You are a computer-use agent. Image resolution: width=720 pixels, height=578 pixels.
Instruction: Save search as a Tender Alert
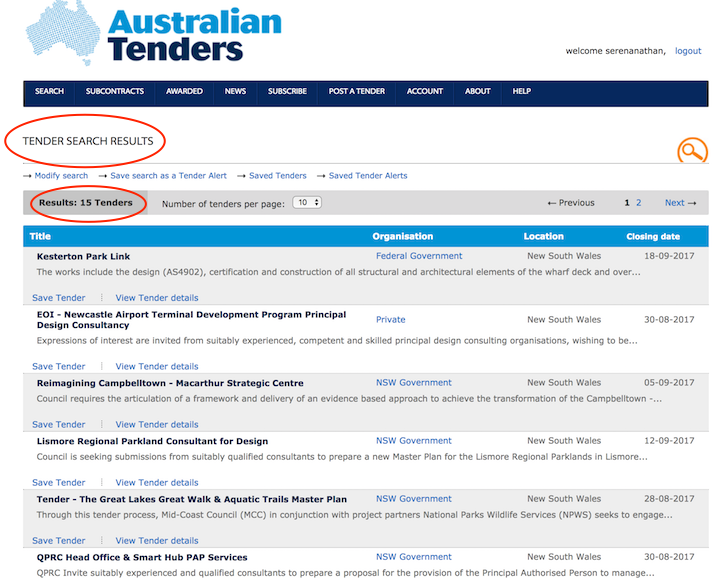[x=169, y=175]
